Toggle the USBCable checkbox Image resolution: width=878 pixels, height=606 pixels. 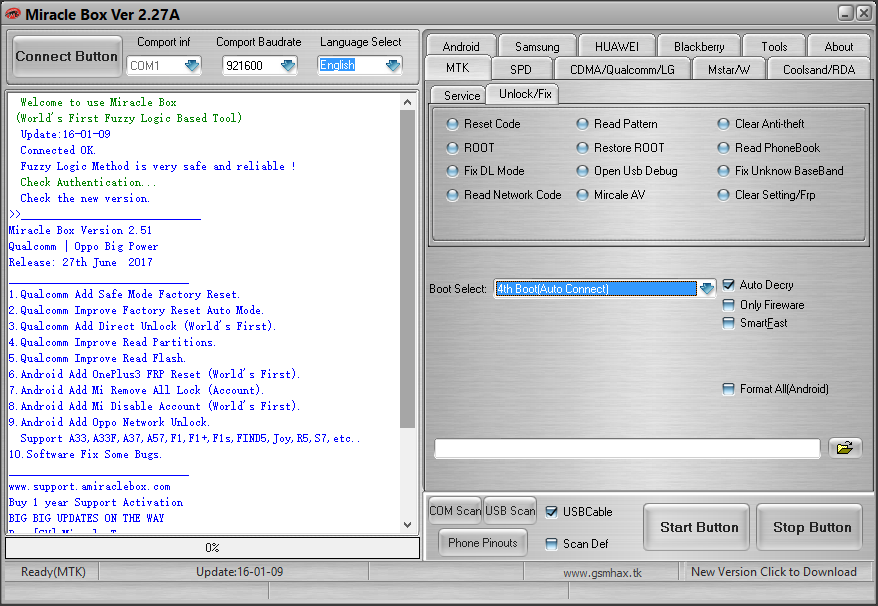(x=552, y=512)
